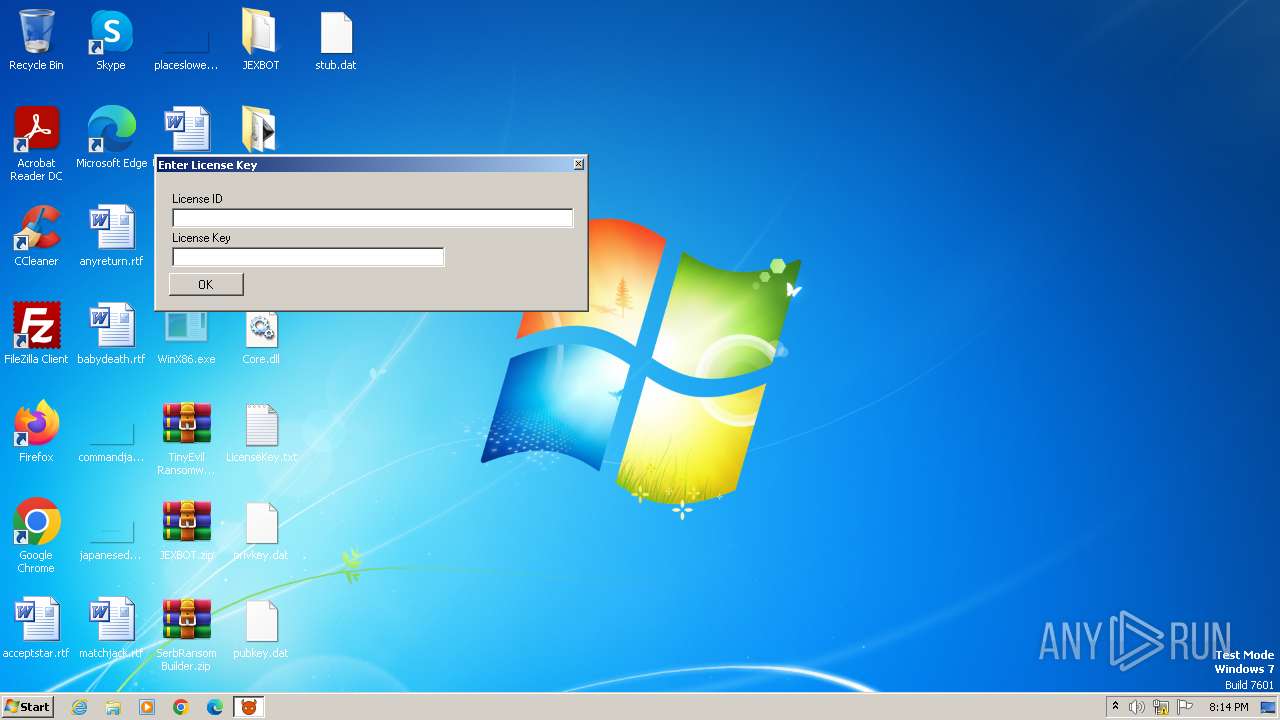This screenshot has height=720, width=1280.
Task: Select the LicenseKey.txt file icon
Action: point(261,432)
